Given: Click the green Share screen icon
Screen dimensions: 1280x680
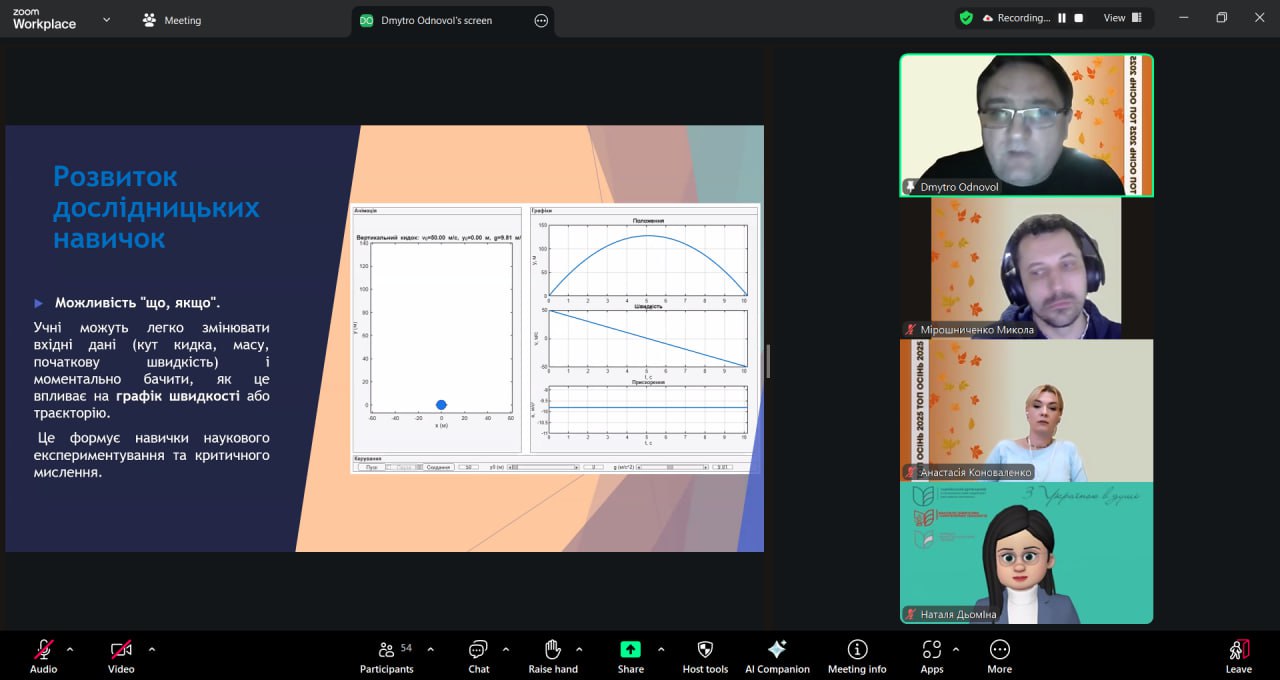Looking at the screenshot, I should click(x=630, y=649).
